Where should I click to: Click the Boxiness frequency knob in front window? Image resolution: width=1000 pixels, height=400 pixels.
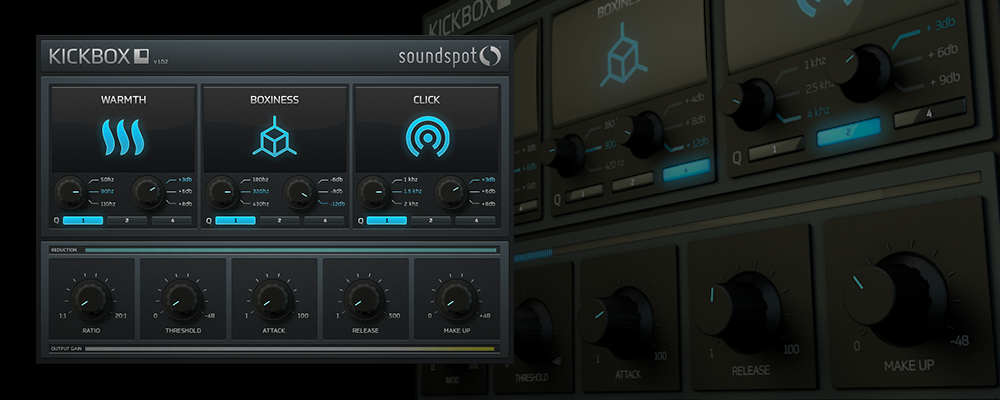click(x=221, y=191)
